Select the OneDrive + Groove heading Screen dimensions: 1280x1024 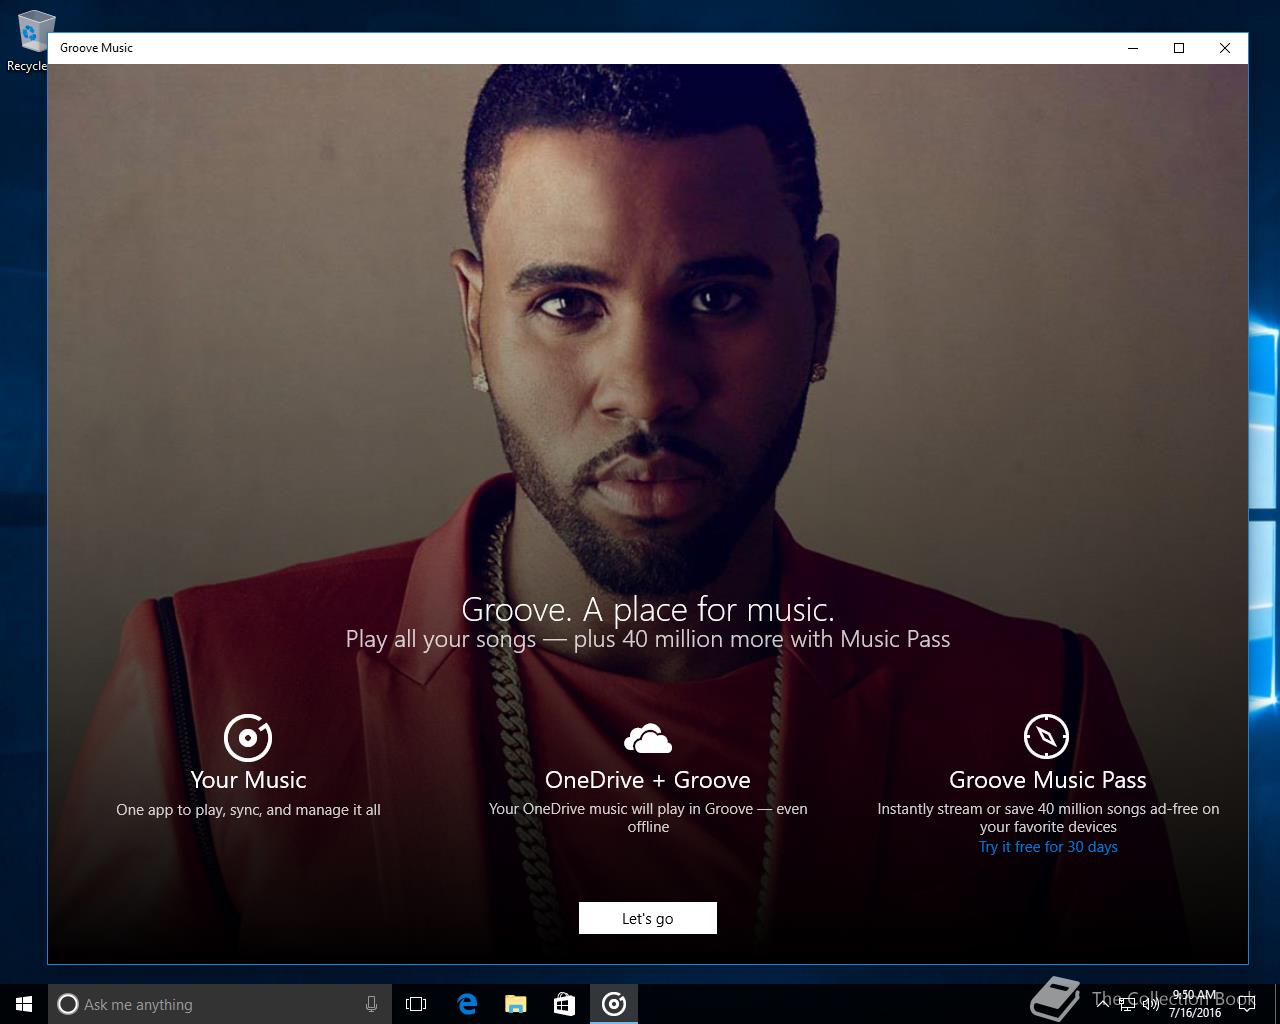[x=648, y=780]
